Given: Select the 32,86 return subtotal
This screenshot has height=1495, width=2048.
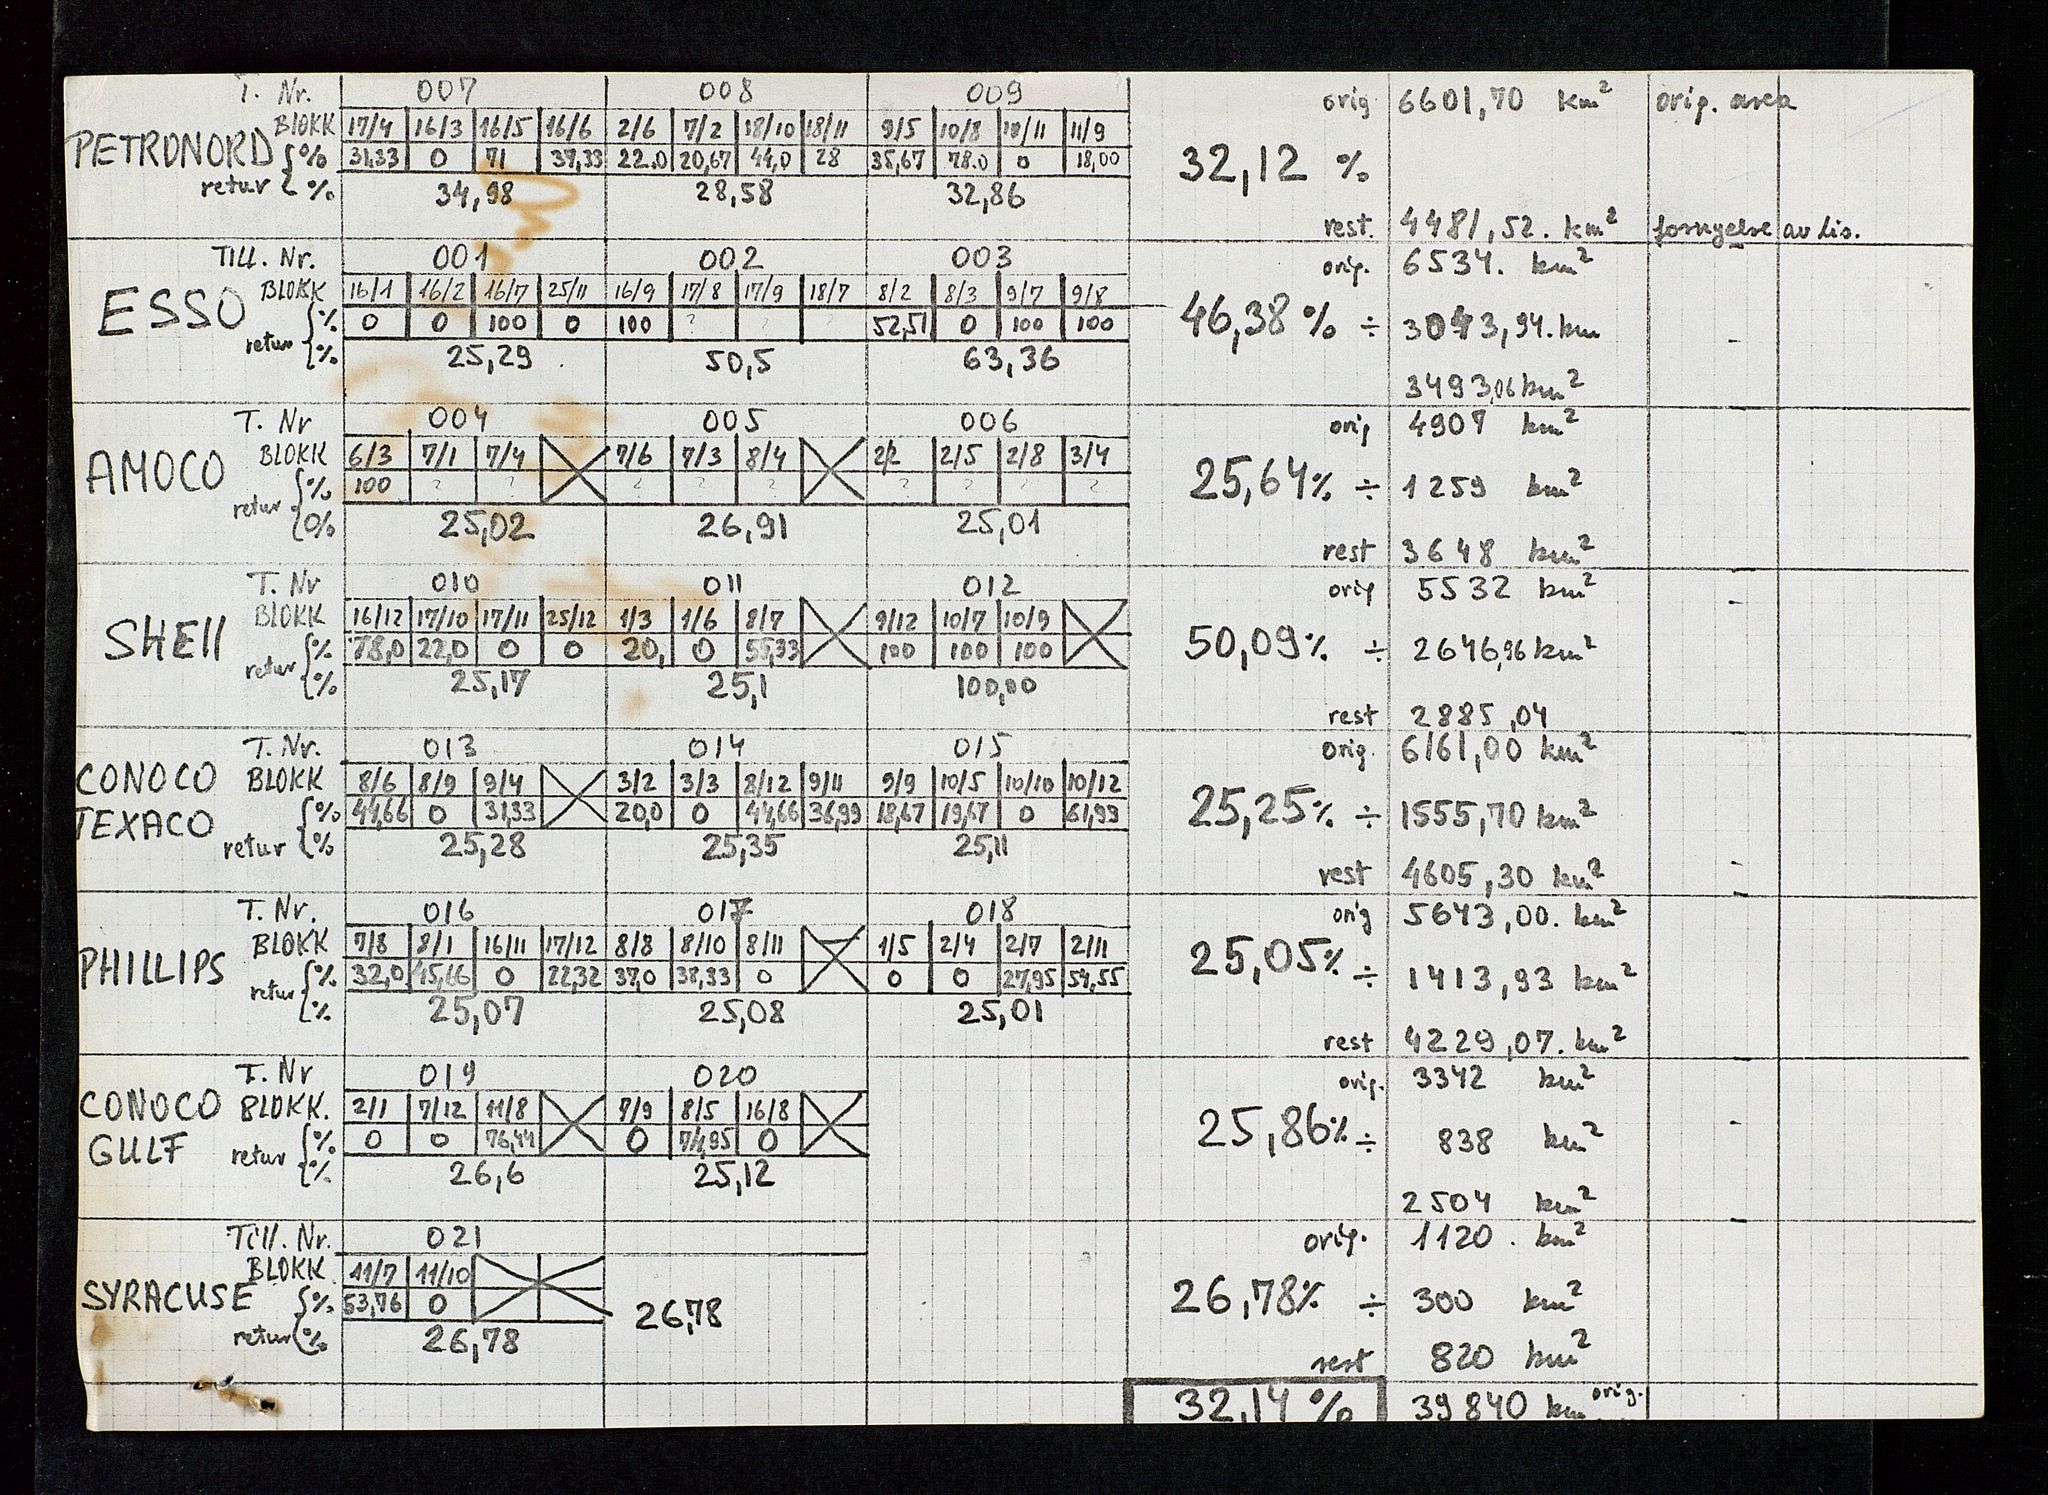Looking at the screenshot, I should [984, 194].
